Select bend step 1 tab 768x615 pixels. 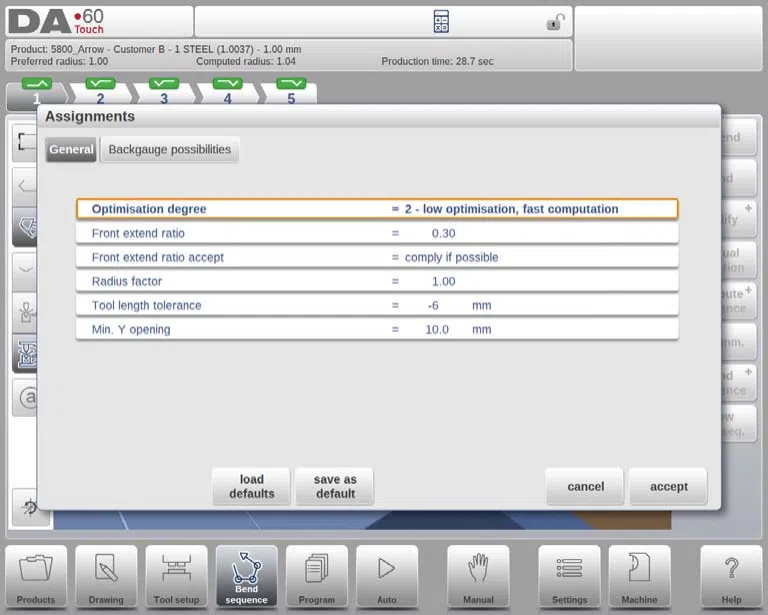pos(37,98)
